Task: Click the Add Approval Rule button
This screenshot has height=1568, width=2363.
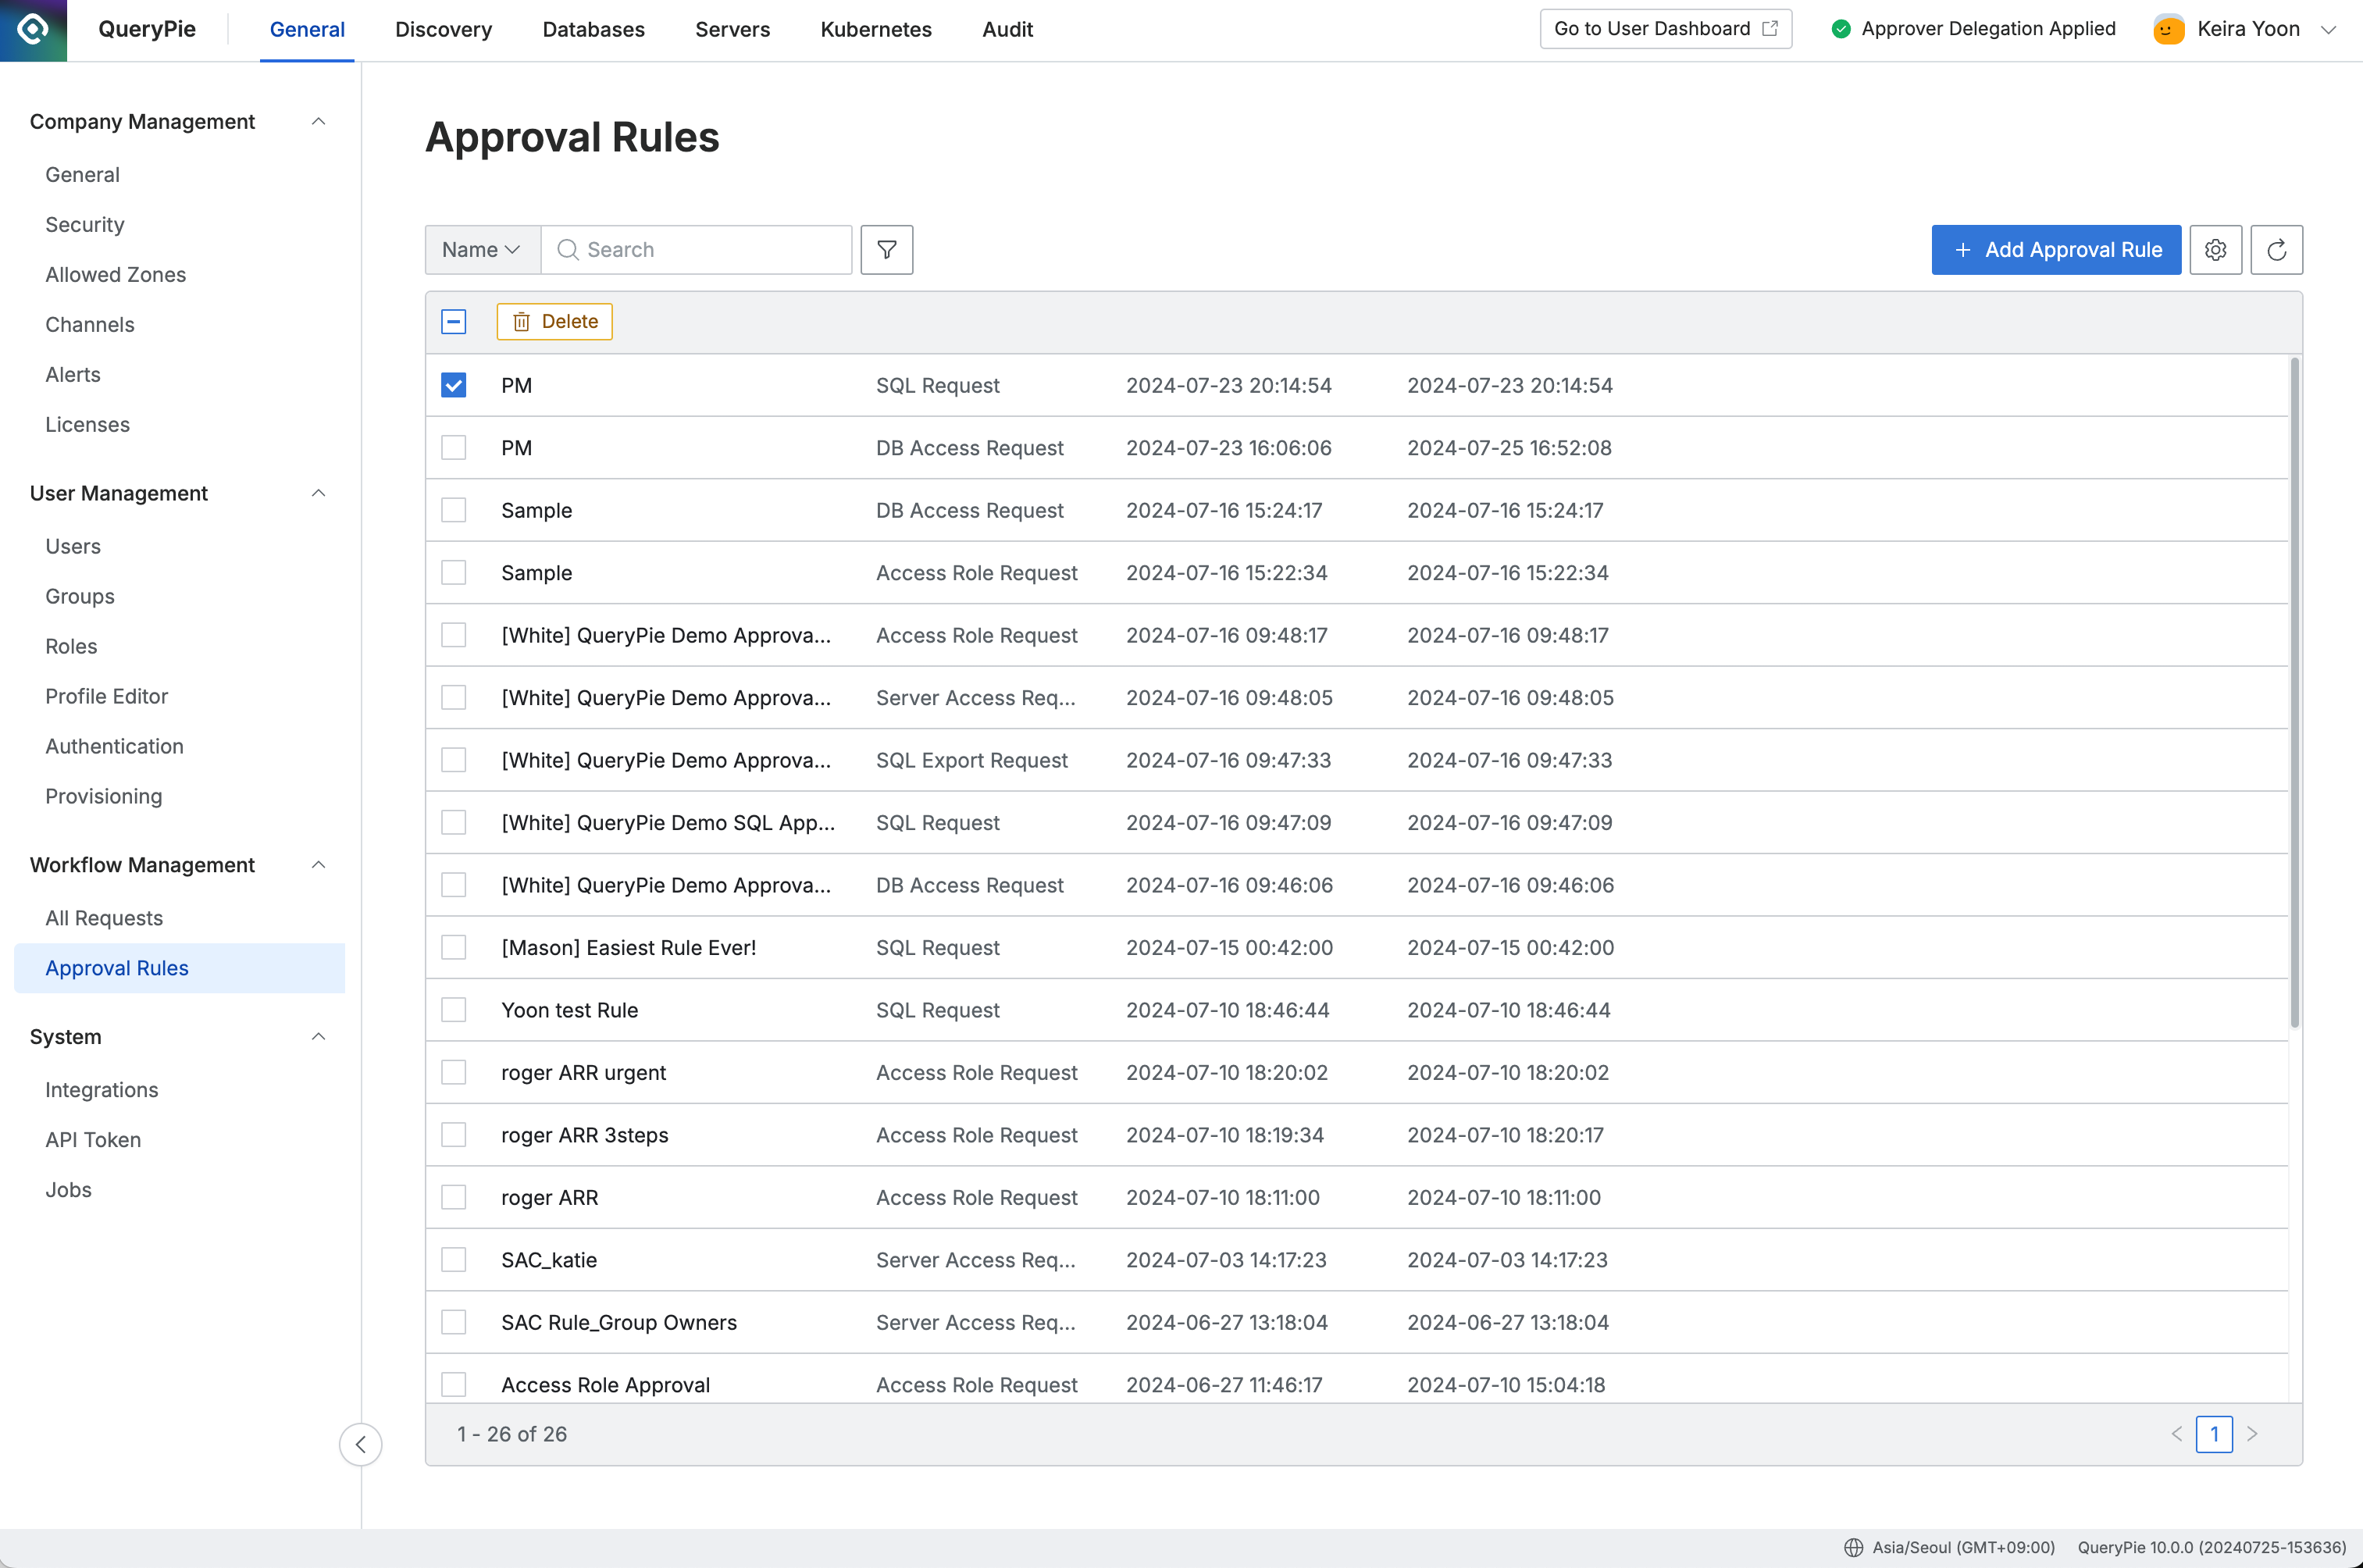Action: tap(2055, 249)
